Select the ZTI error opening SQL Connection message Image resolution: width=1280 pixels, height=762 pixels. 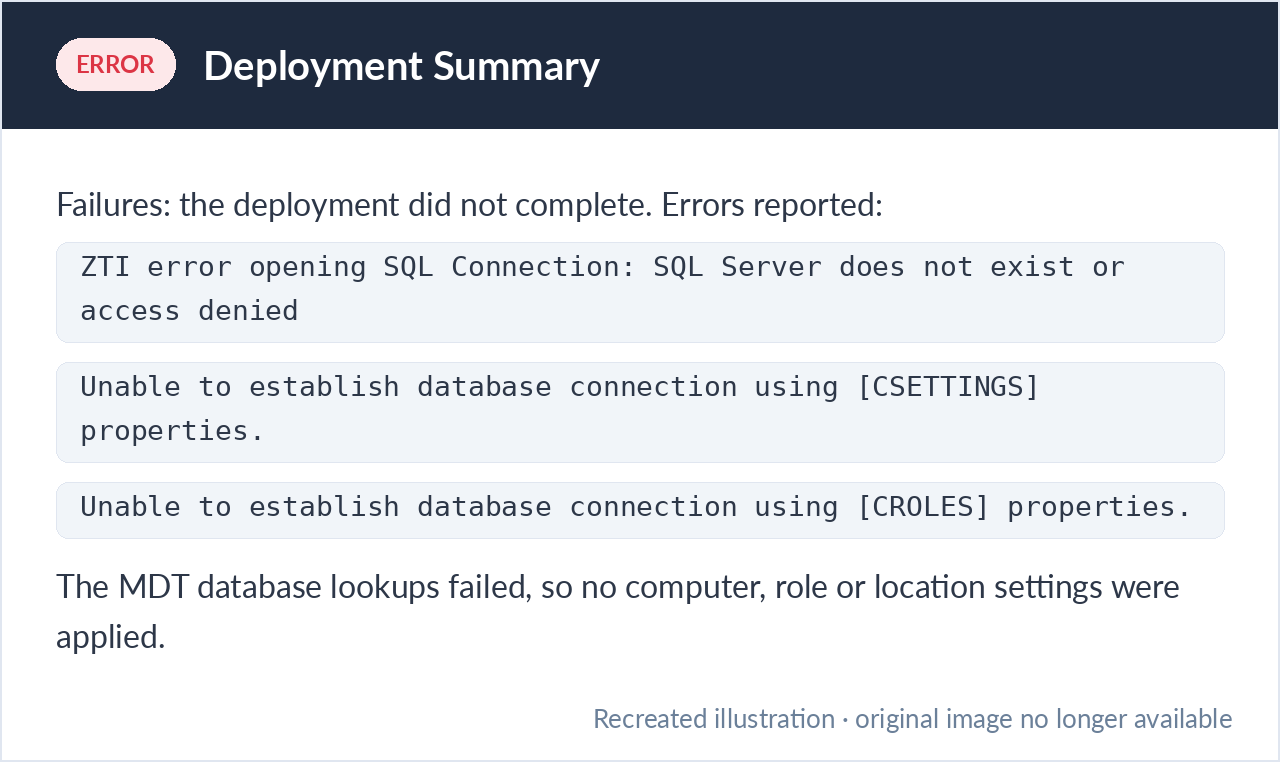coord(640,292)
